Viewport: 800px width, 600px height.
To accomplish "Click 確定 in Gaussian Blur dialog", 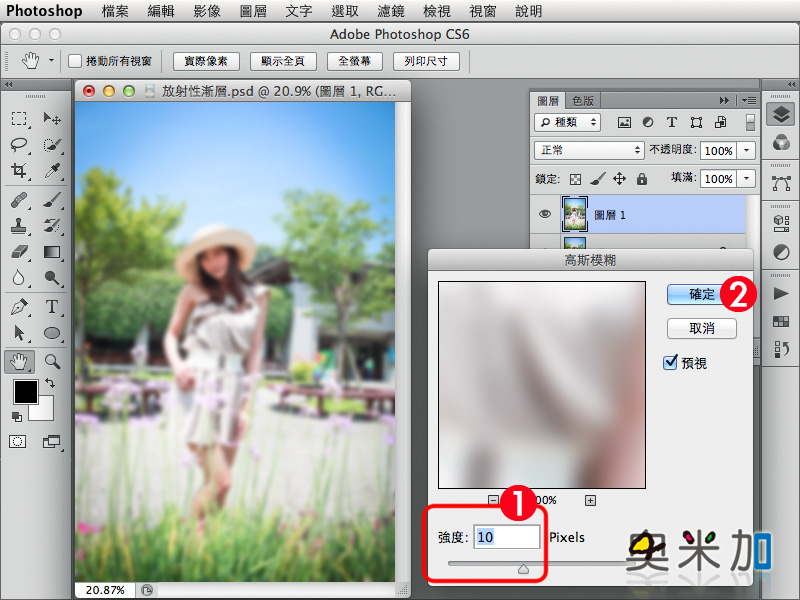I will point(702,294).
